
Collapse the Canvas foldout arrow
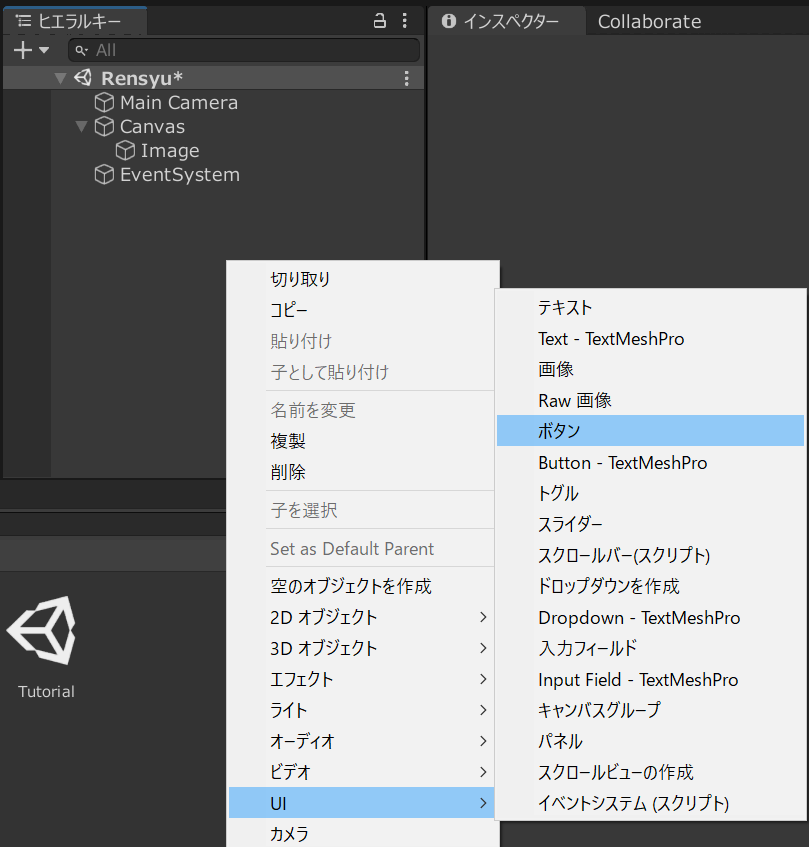click(x=82, y=127)
